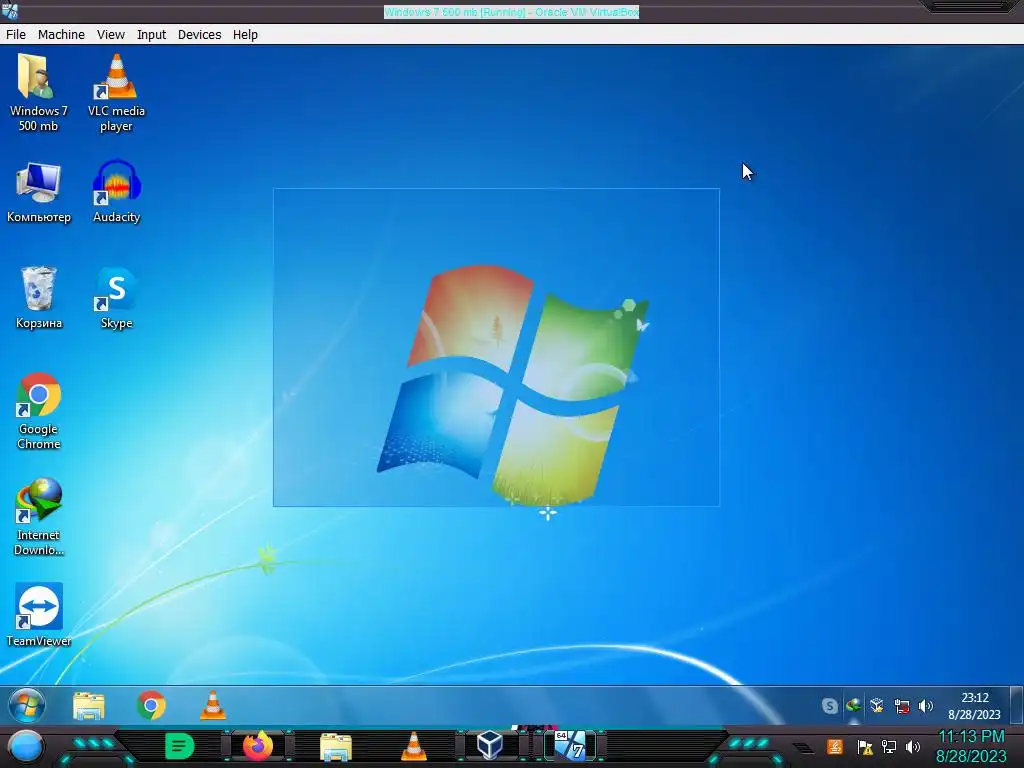Click the VirtualBox Guest Additions tray icon

point(877,706)
